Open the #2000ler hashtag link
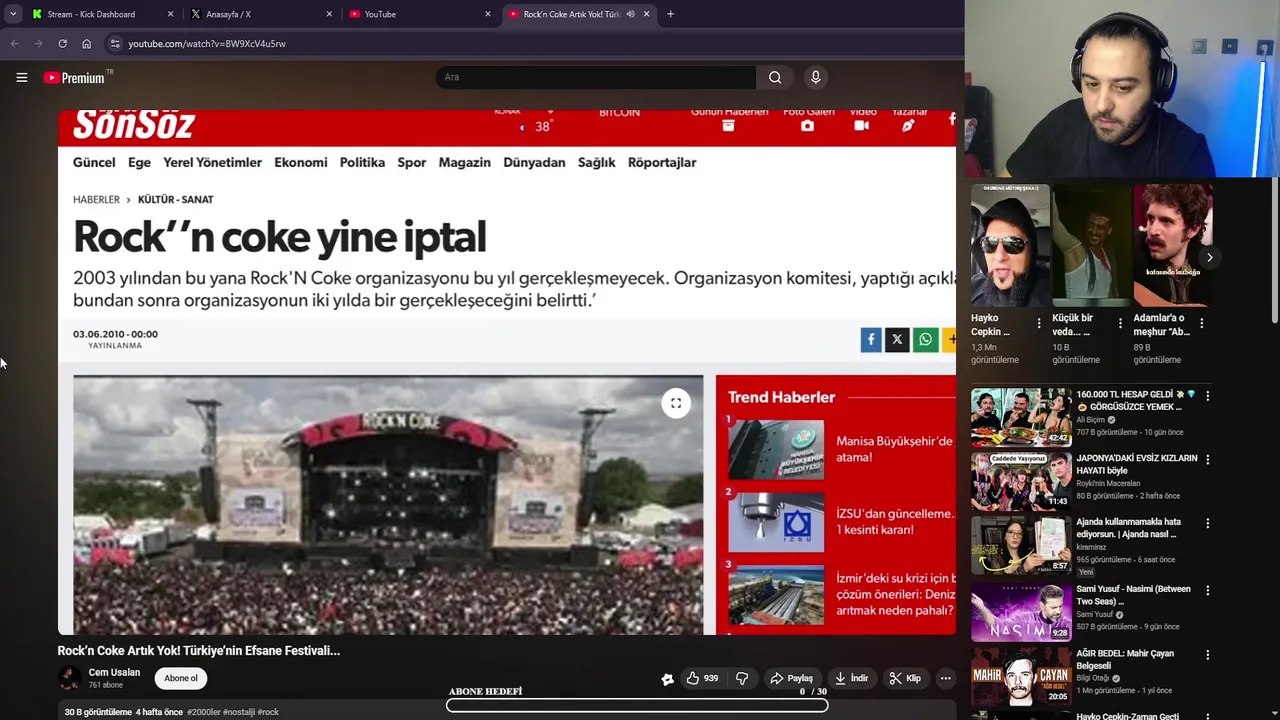Screen dimensions: 1280x720 203,712
